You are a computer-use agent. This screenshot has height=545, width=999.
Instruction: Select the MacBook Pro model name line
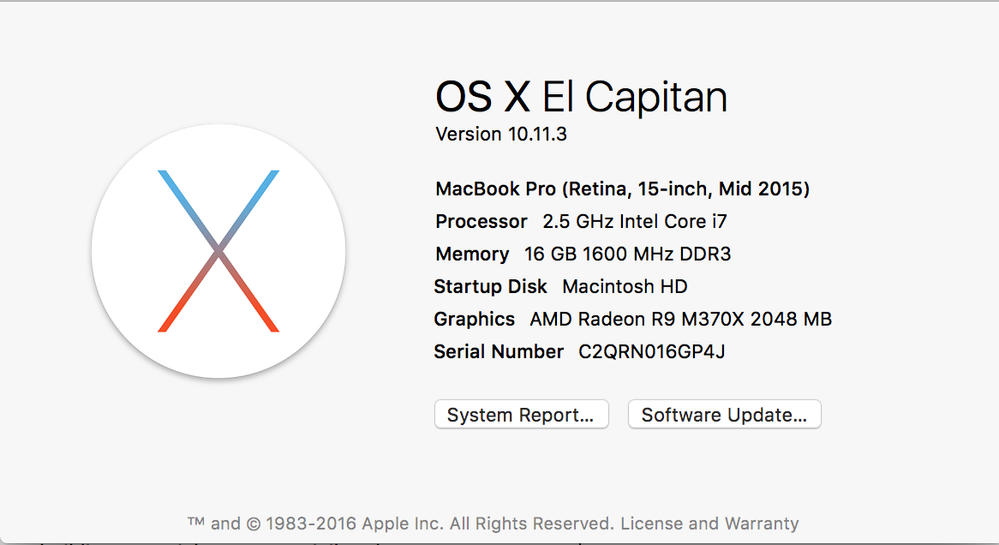coord(622,189)
